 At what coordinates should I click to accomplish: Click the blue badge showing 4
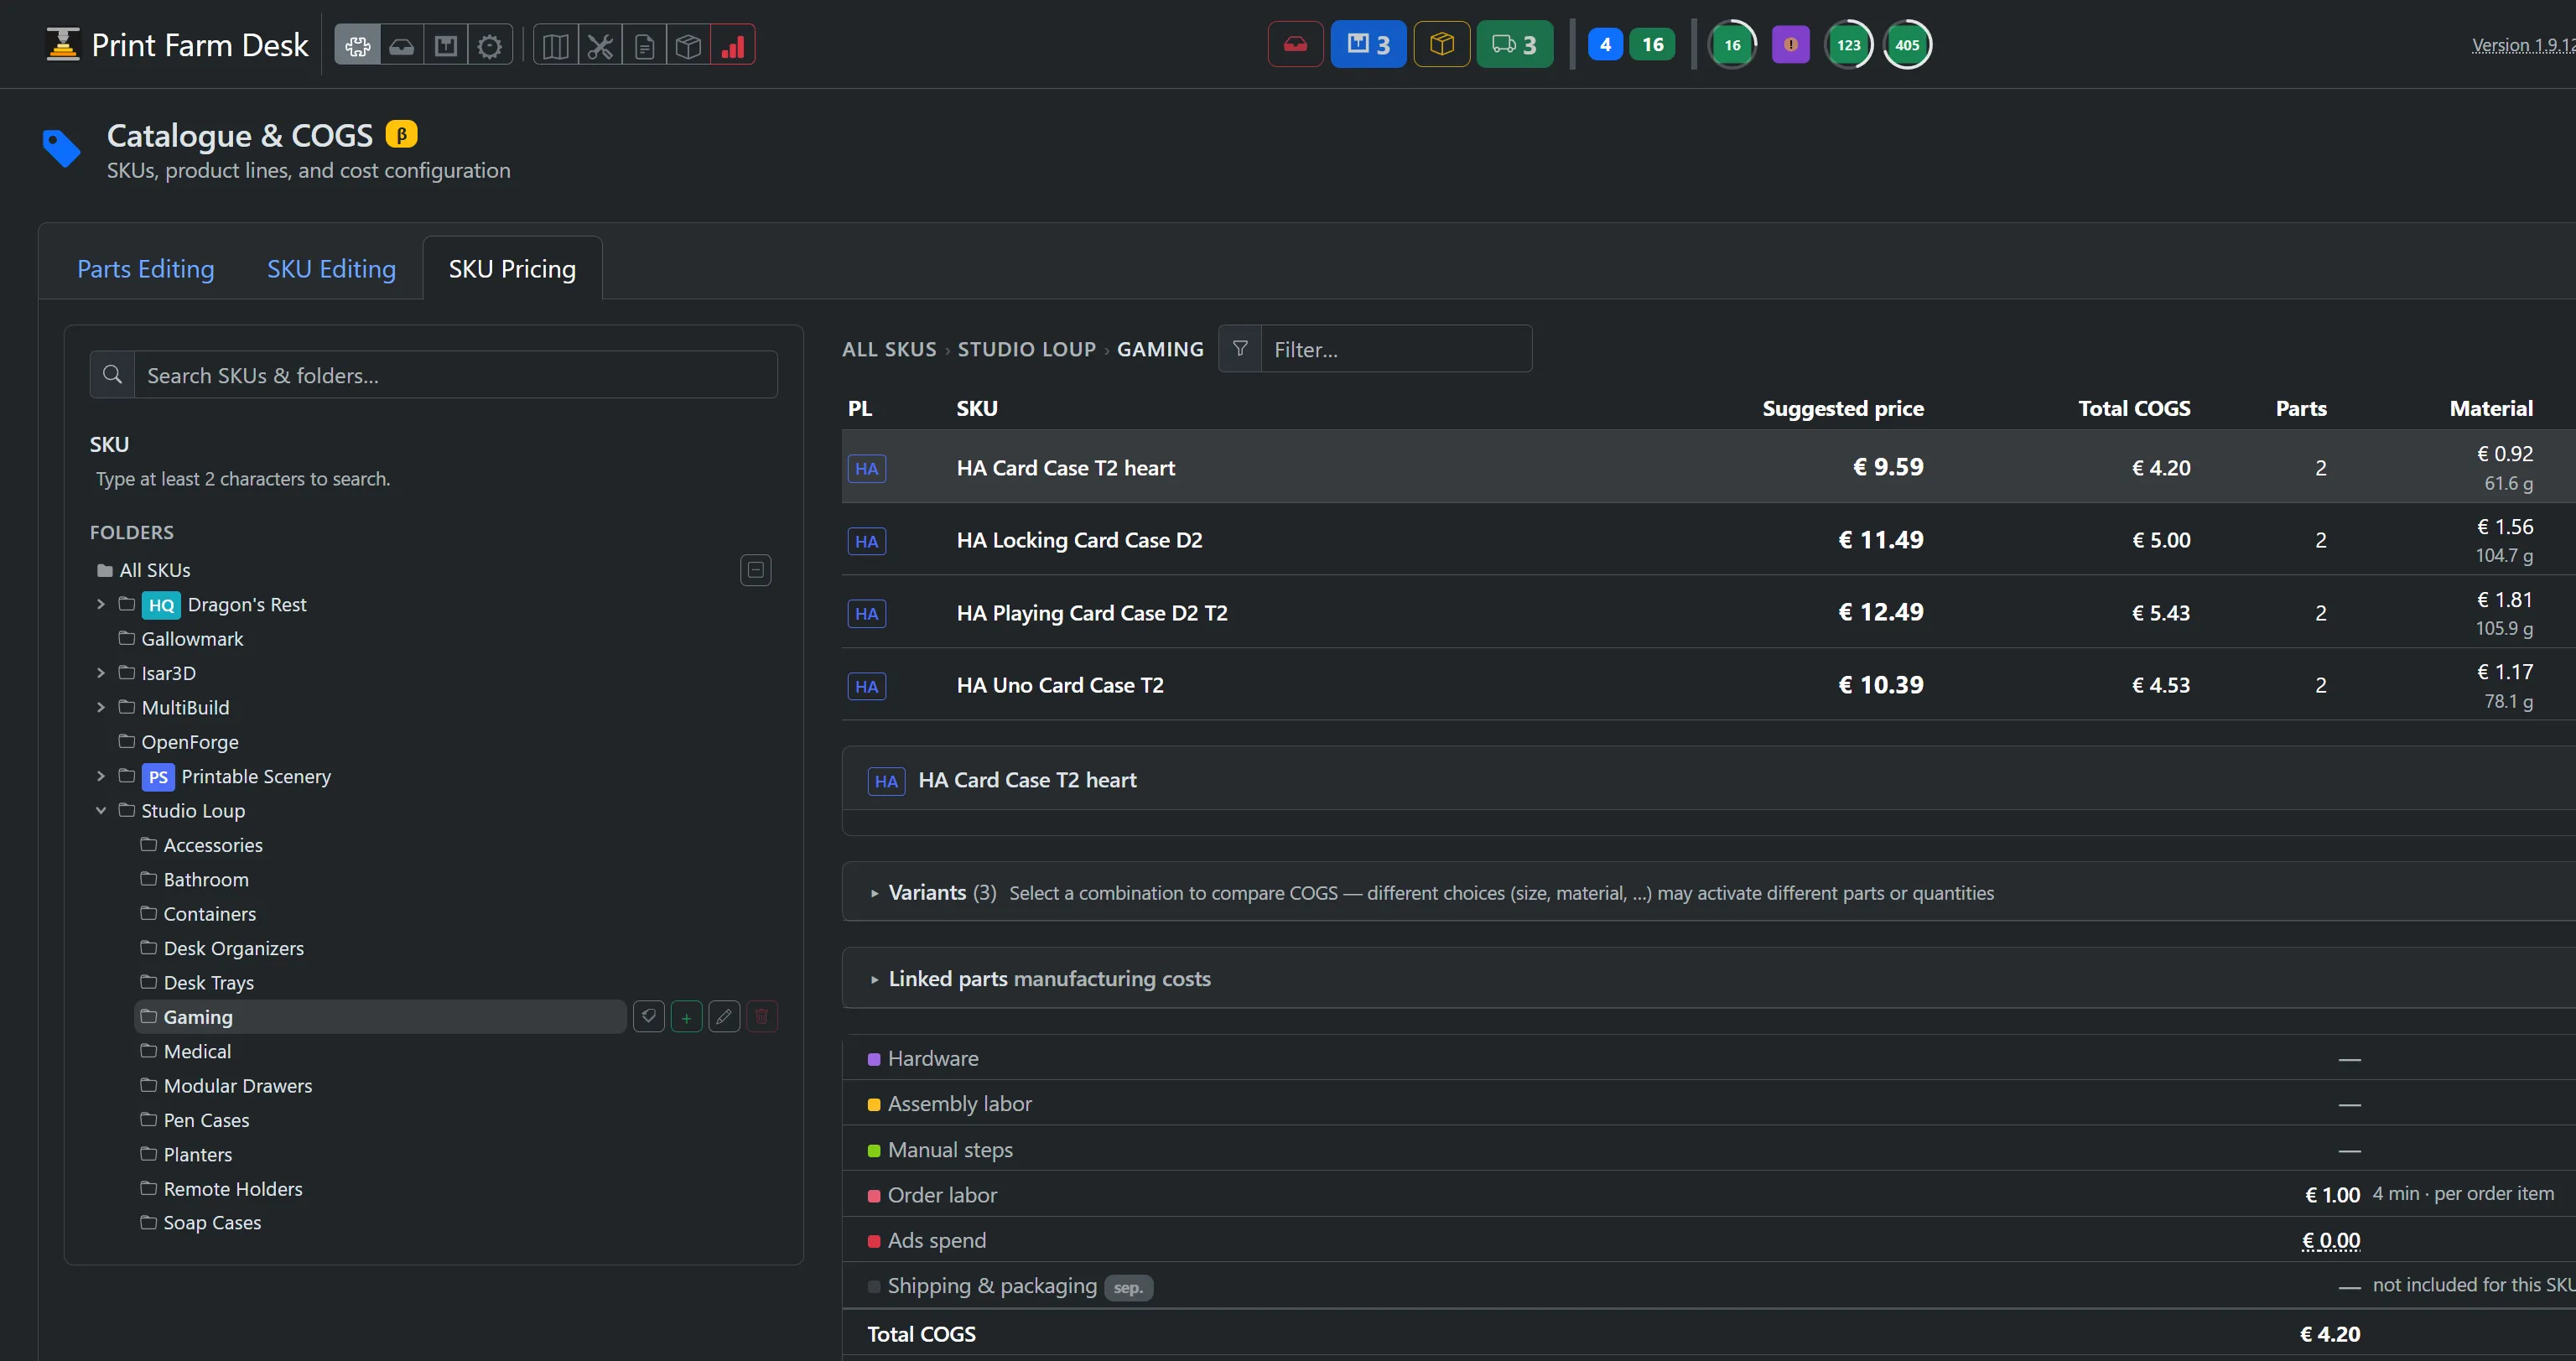tap(1605, 45)
